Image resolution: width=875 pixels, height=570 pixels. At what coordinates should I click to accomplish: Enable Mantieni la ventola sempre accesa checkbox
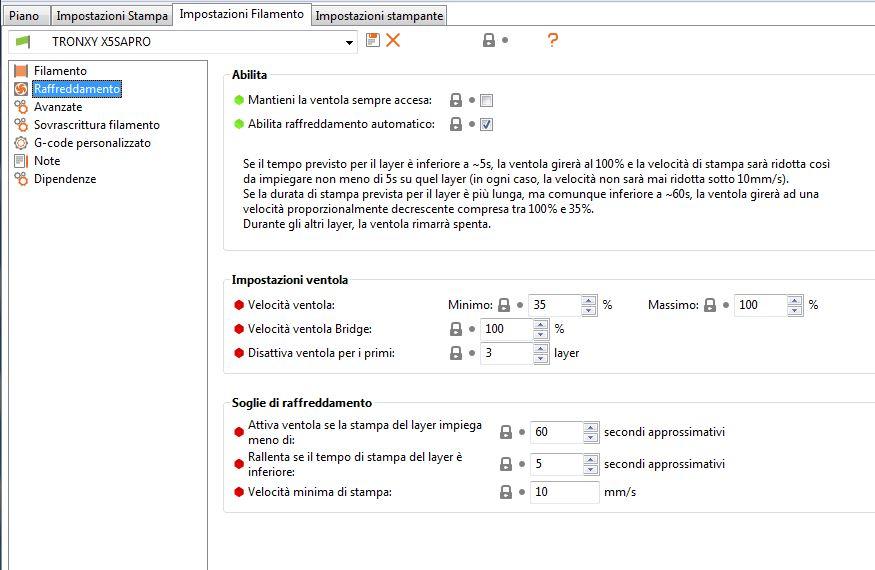[487, 100]
